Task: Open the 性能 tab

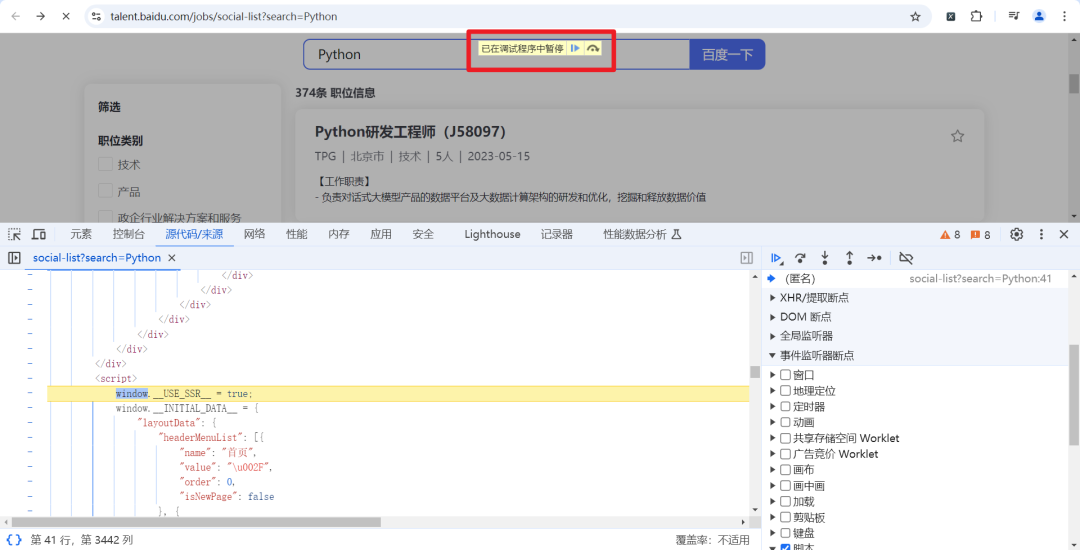Action: [x=297, y=235]
